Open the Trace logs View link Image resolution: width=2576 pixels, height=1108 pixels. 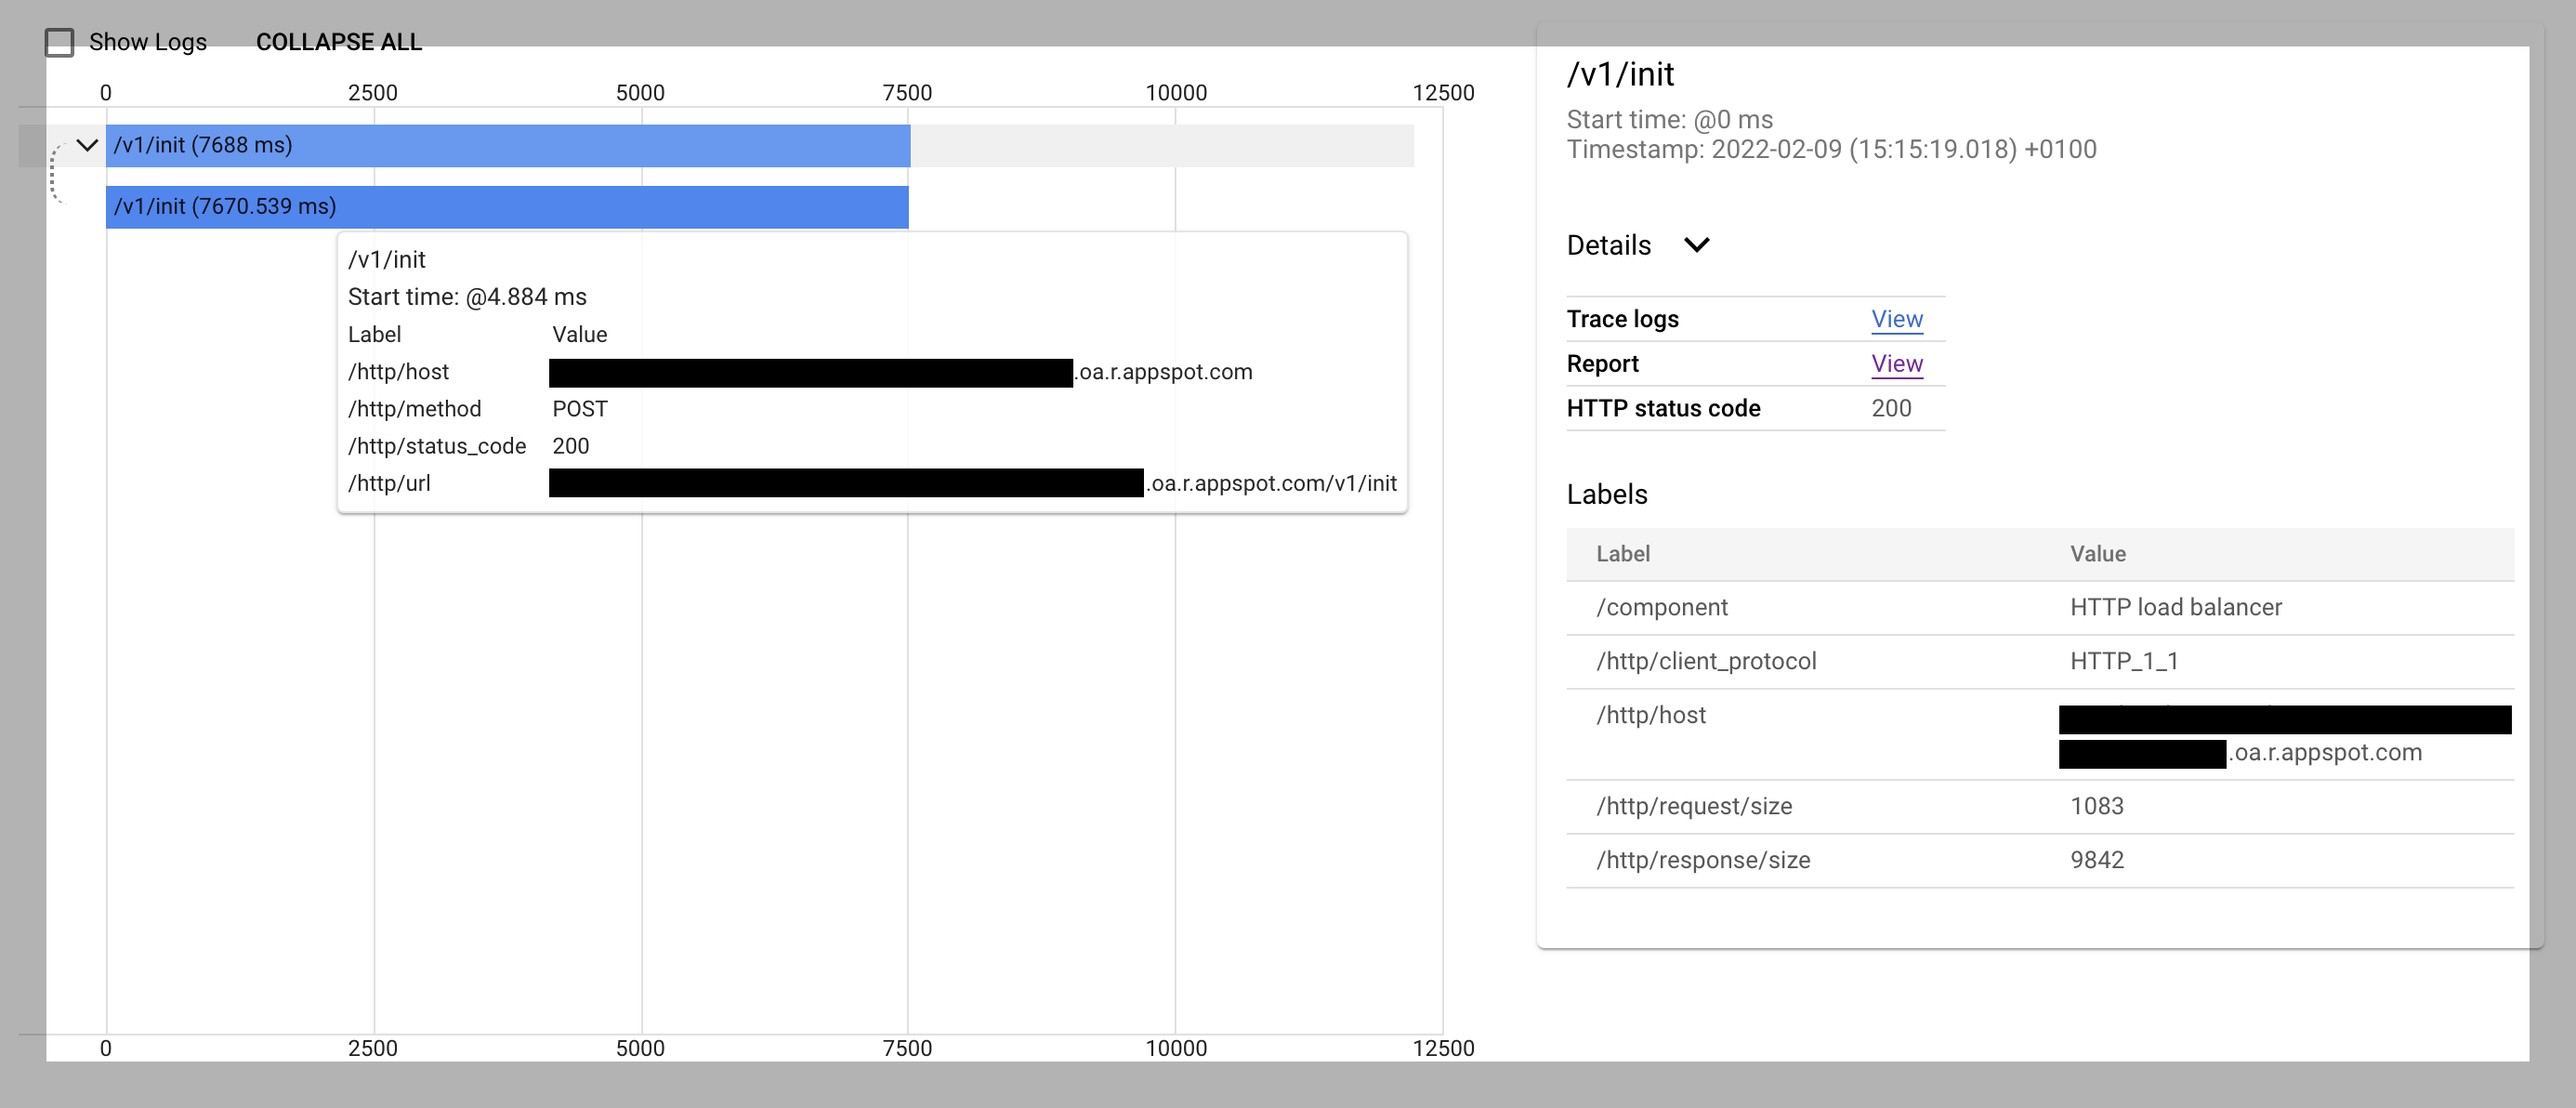(1896, 319)
